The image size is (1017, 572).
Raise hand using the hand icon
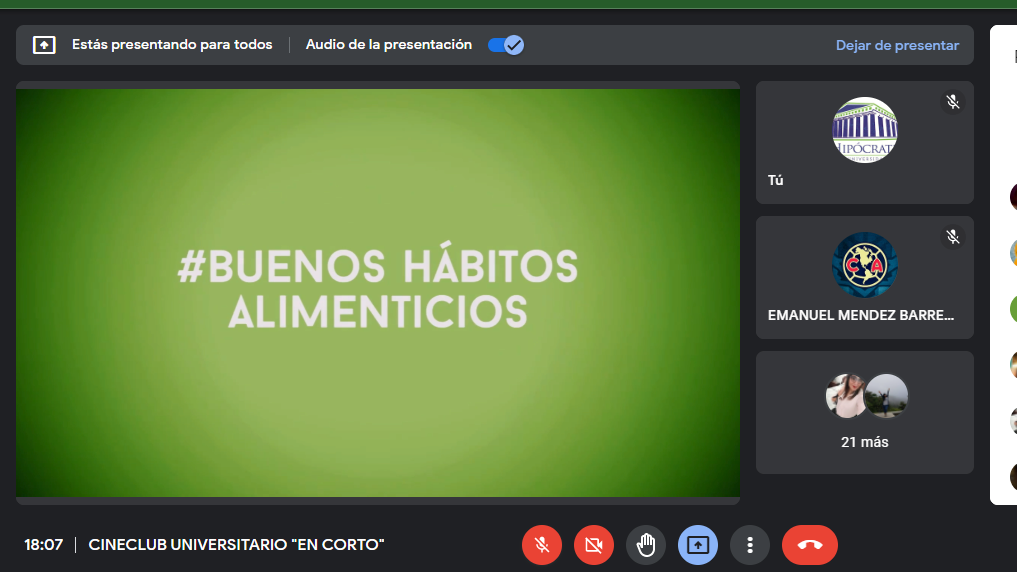646,545
